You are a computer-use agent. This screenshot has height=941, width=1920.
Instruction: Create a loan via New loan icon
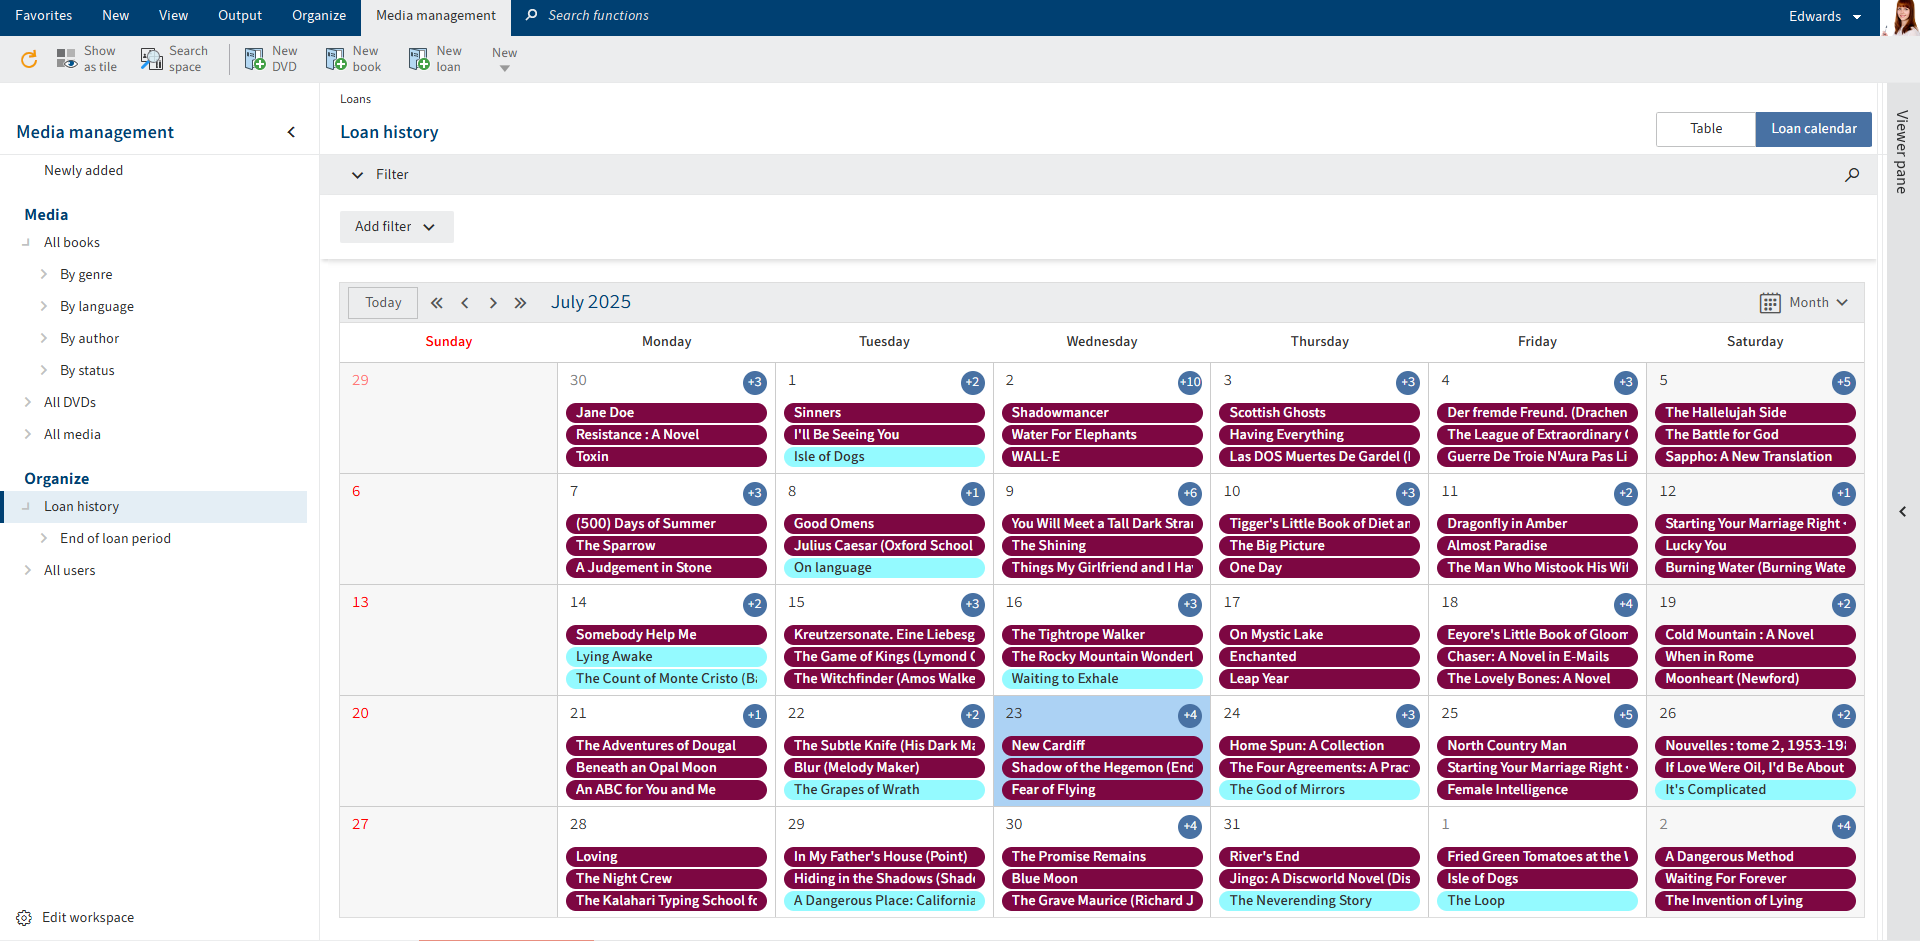(418, 58)
